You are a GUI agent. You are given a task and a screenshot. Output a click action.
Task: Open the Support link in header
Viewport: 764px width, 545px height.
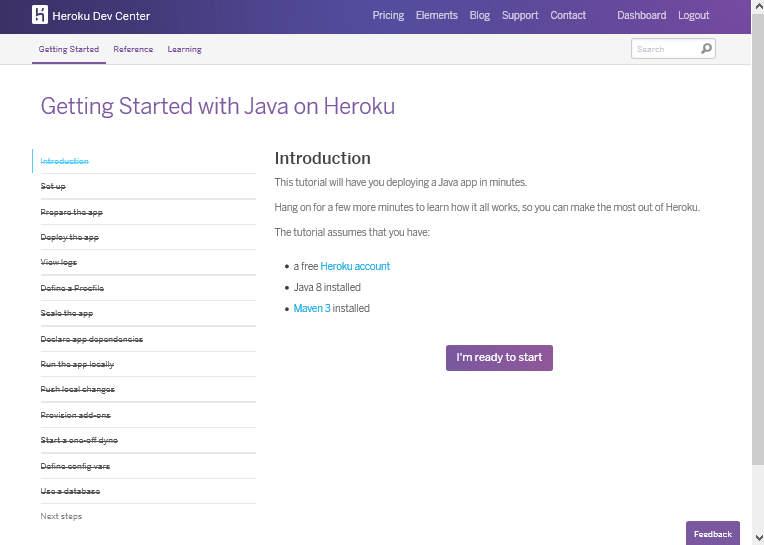click(520, 15)
